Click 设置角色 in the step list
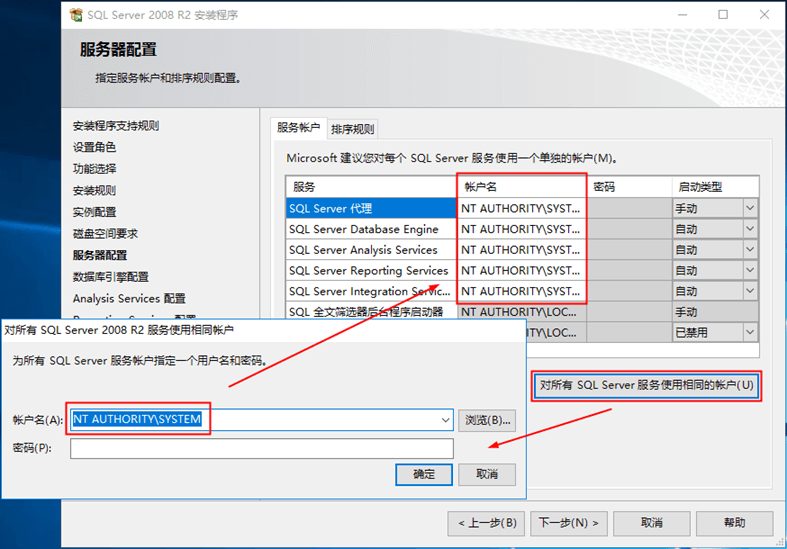This screenshot has width=787, height=549. (94, 147)
